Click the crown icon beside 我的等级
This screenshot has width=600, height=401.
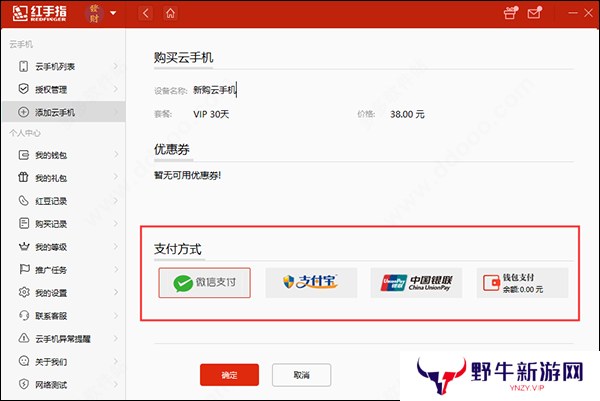24,247
